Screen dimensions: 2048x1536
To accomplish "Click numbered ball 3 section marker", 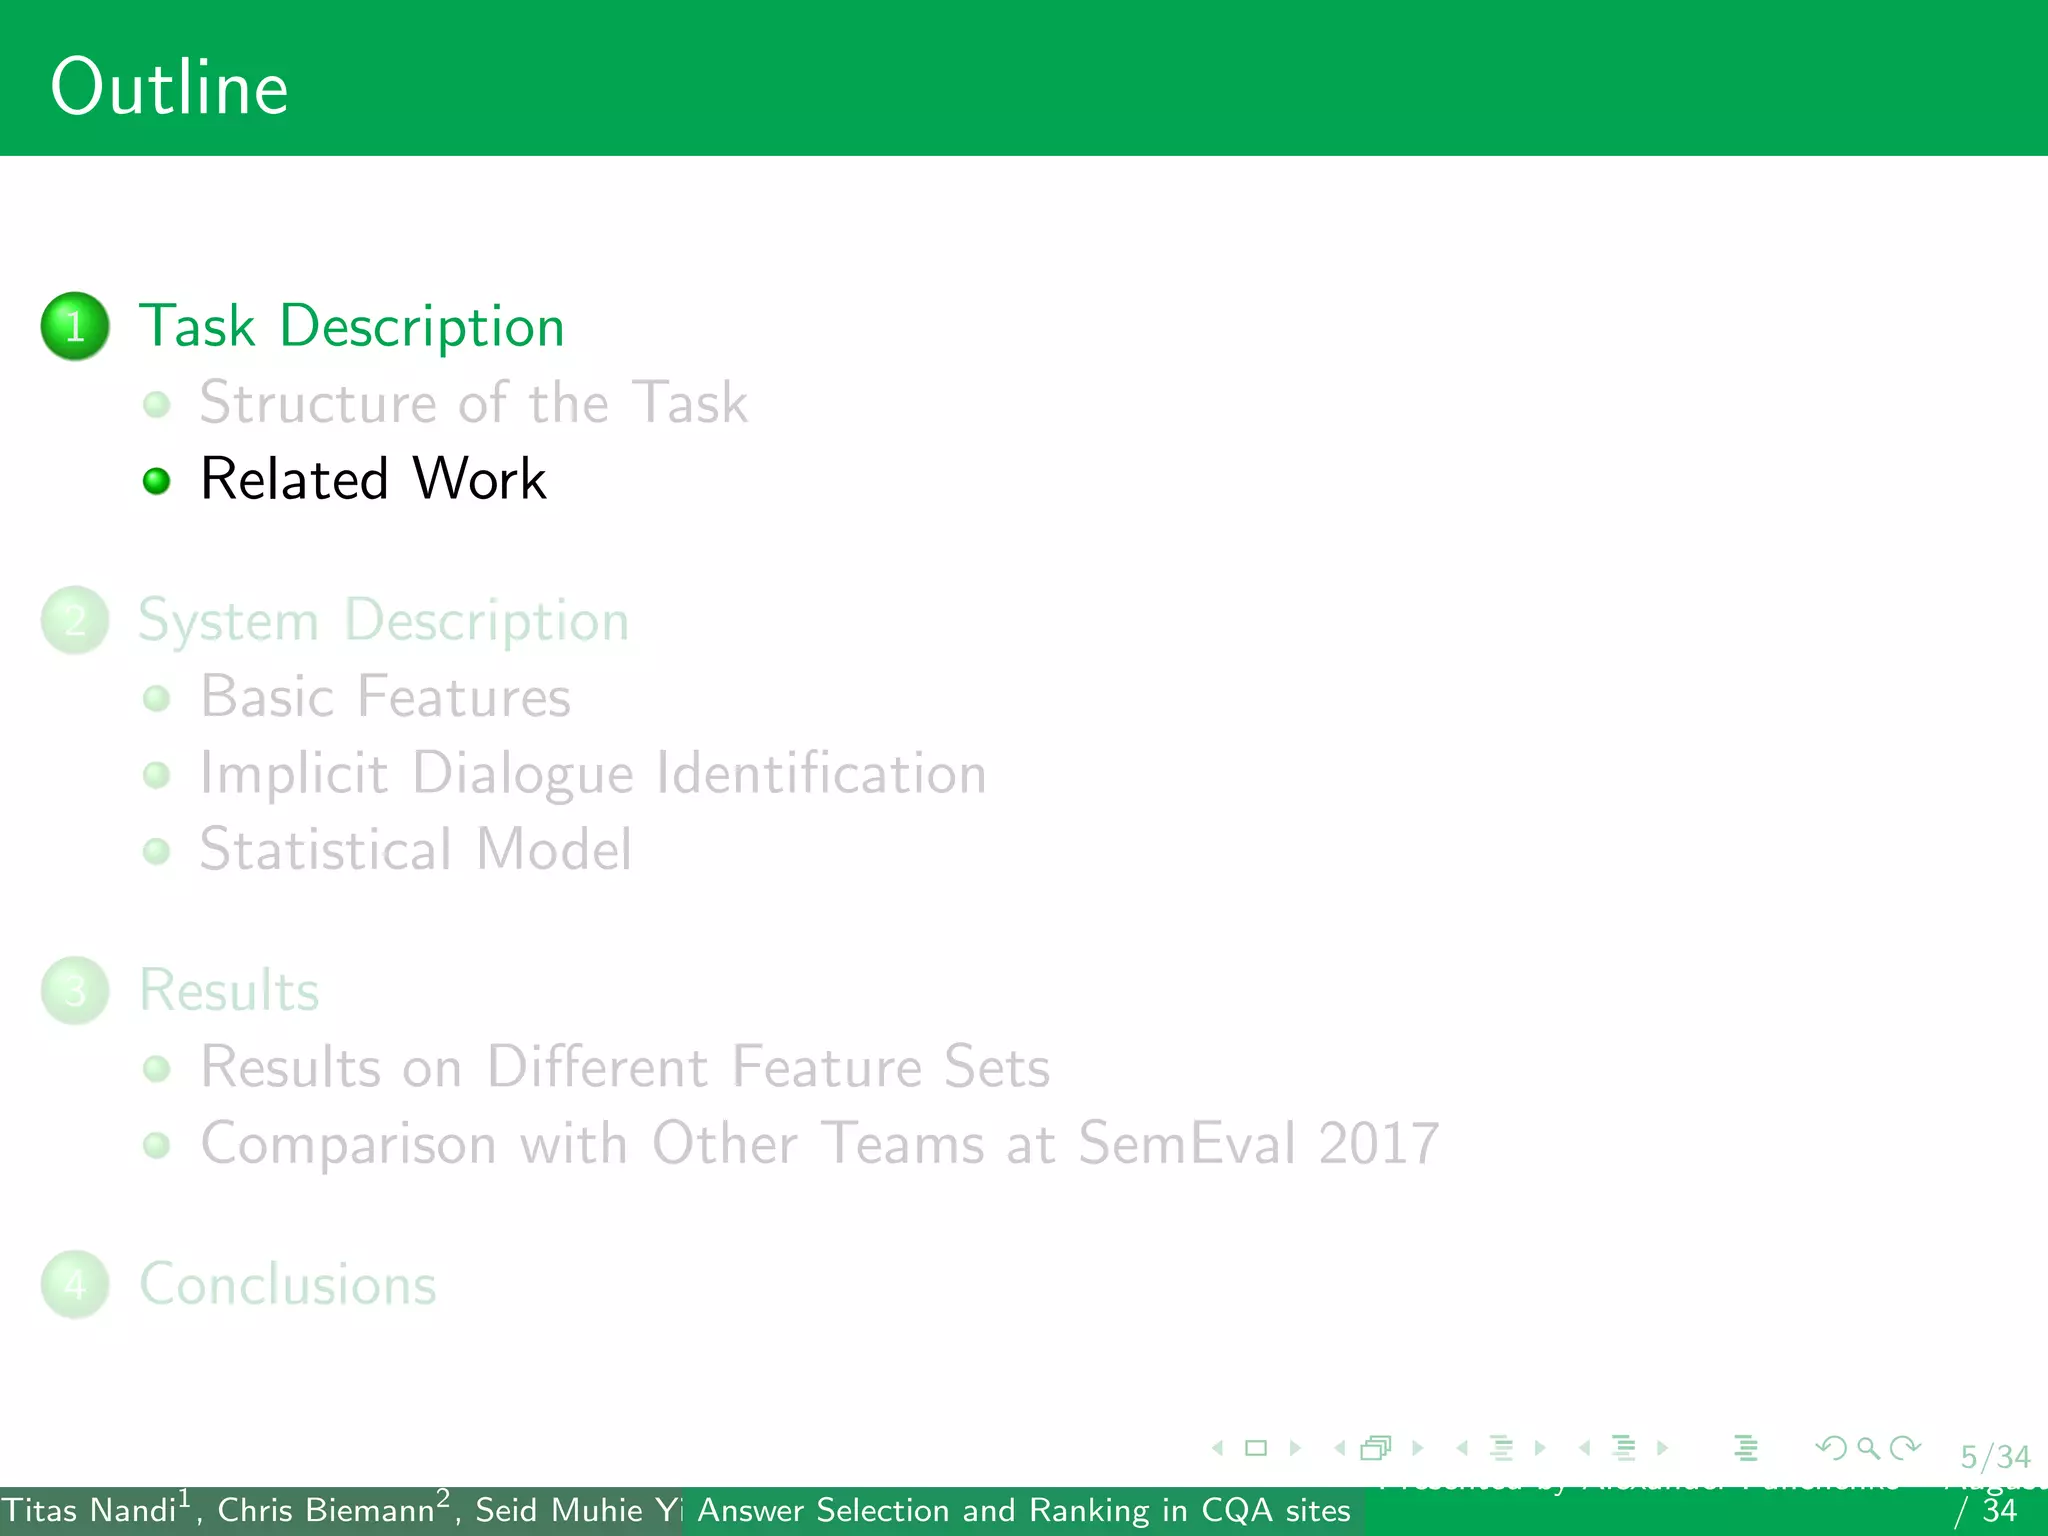I will point(75,991).
